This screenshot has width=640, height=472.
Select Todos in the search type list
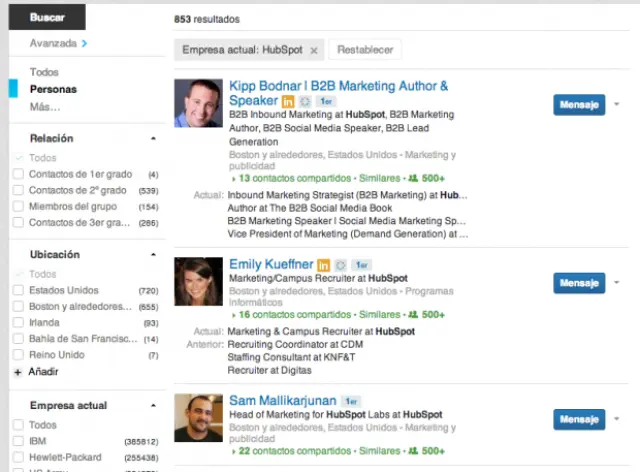coord(44,72)
